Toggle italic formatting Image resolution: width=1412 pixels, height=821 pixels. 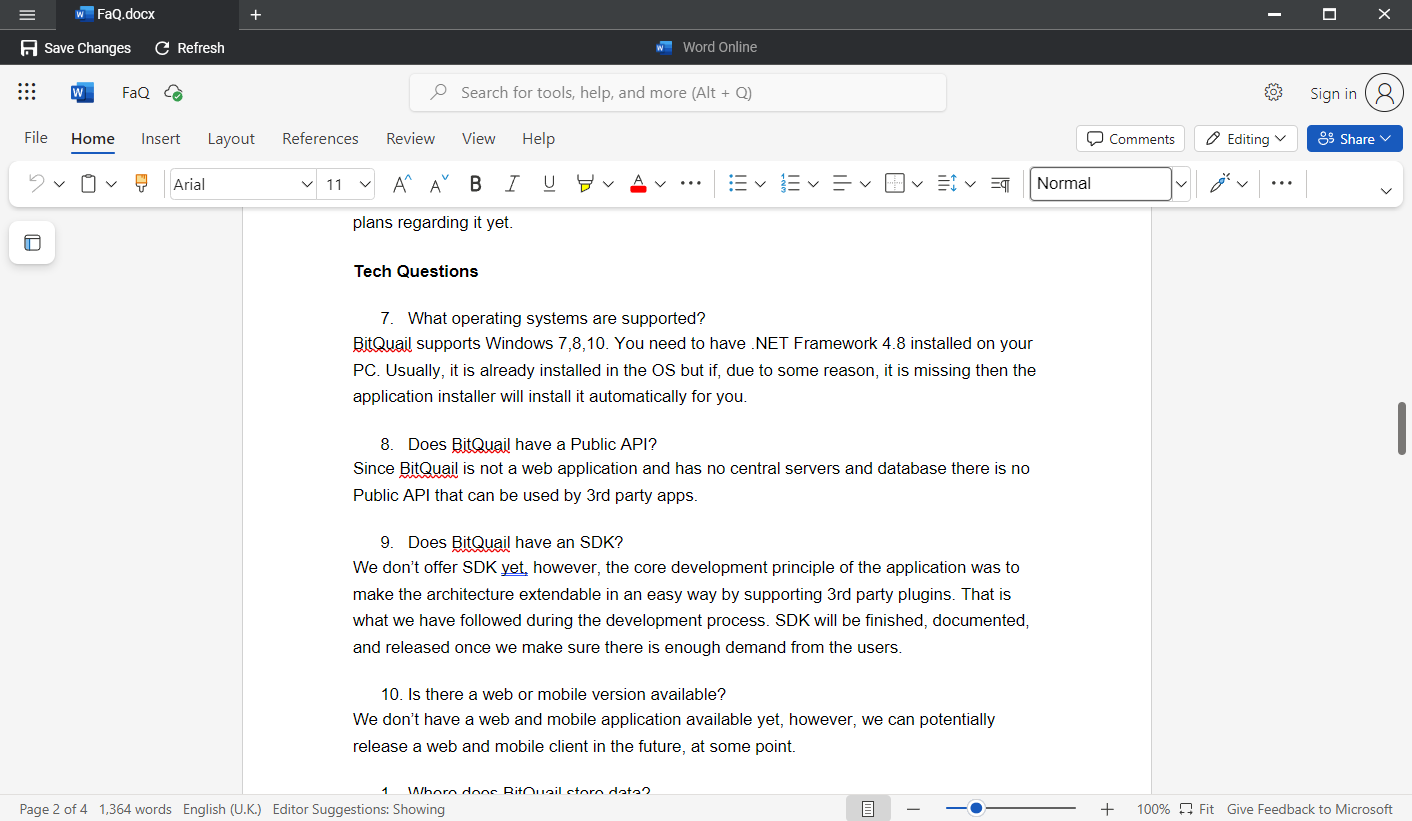click(x=512, y=183)
